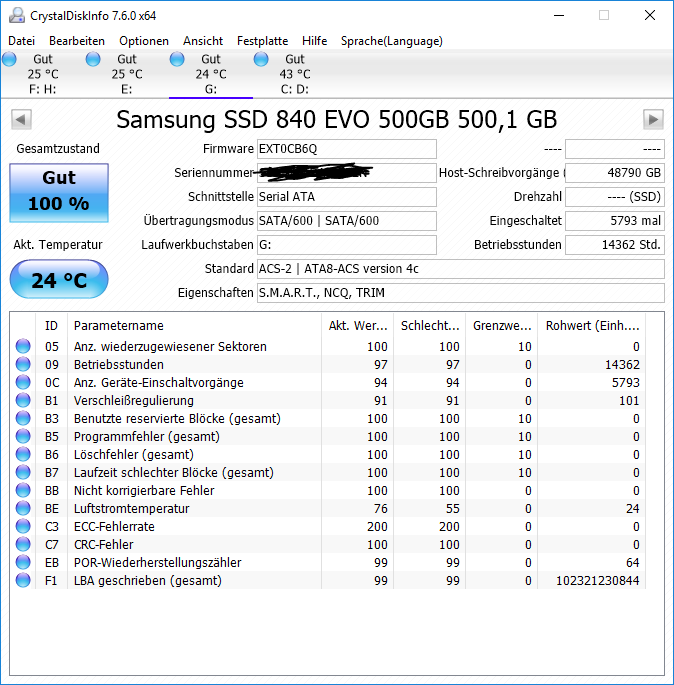The image size is (674, 685).
Task: Click the Firmware field EXT0CB6Q
Action: (x=346, y=149)
